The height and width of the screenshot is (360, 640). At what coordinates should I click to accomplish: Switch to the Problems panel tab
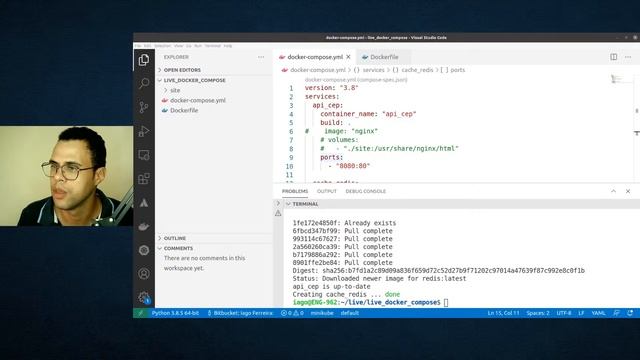pos(295,191)
